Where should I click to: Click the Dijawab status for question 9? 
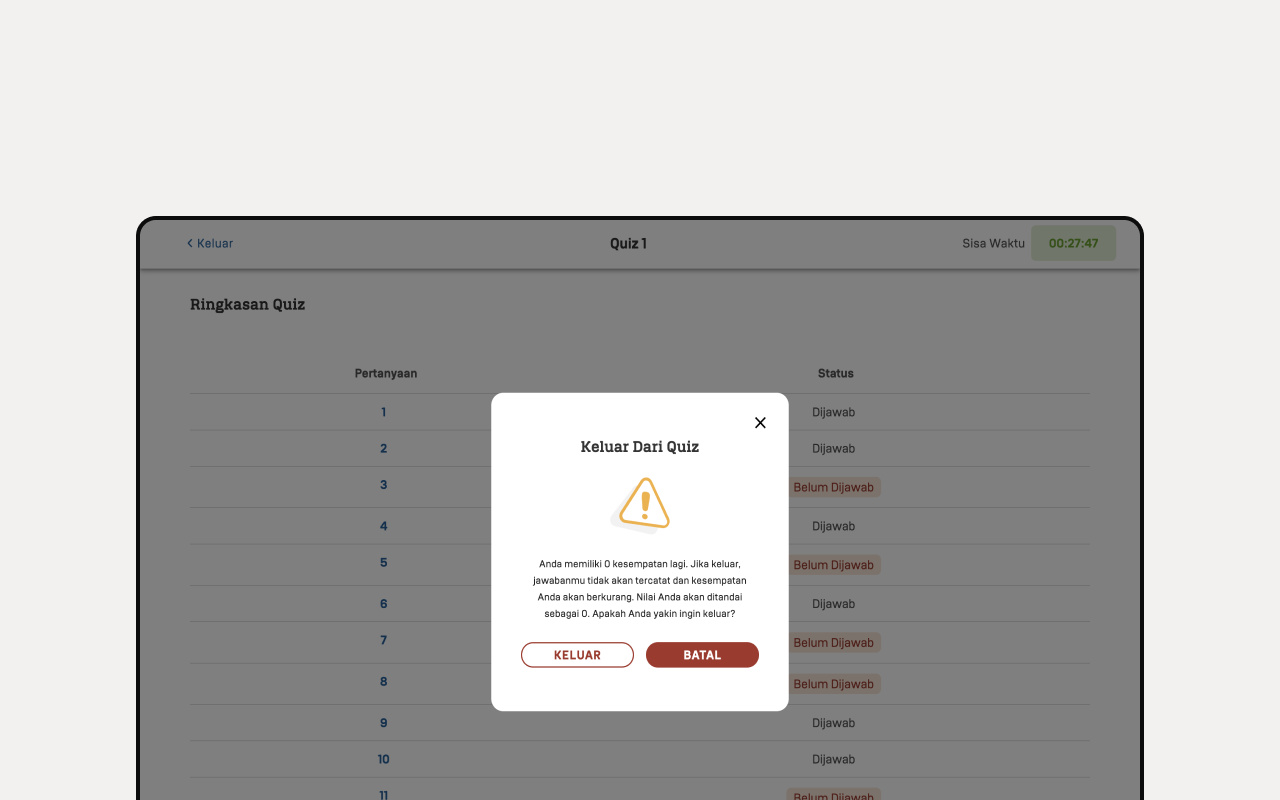click(834, 723)
